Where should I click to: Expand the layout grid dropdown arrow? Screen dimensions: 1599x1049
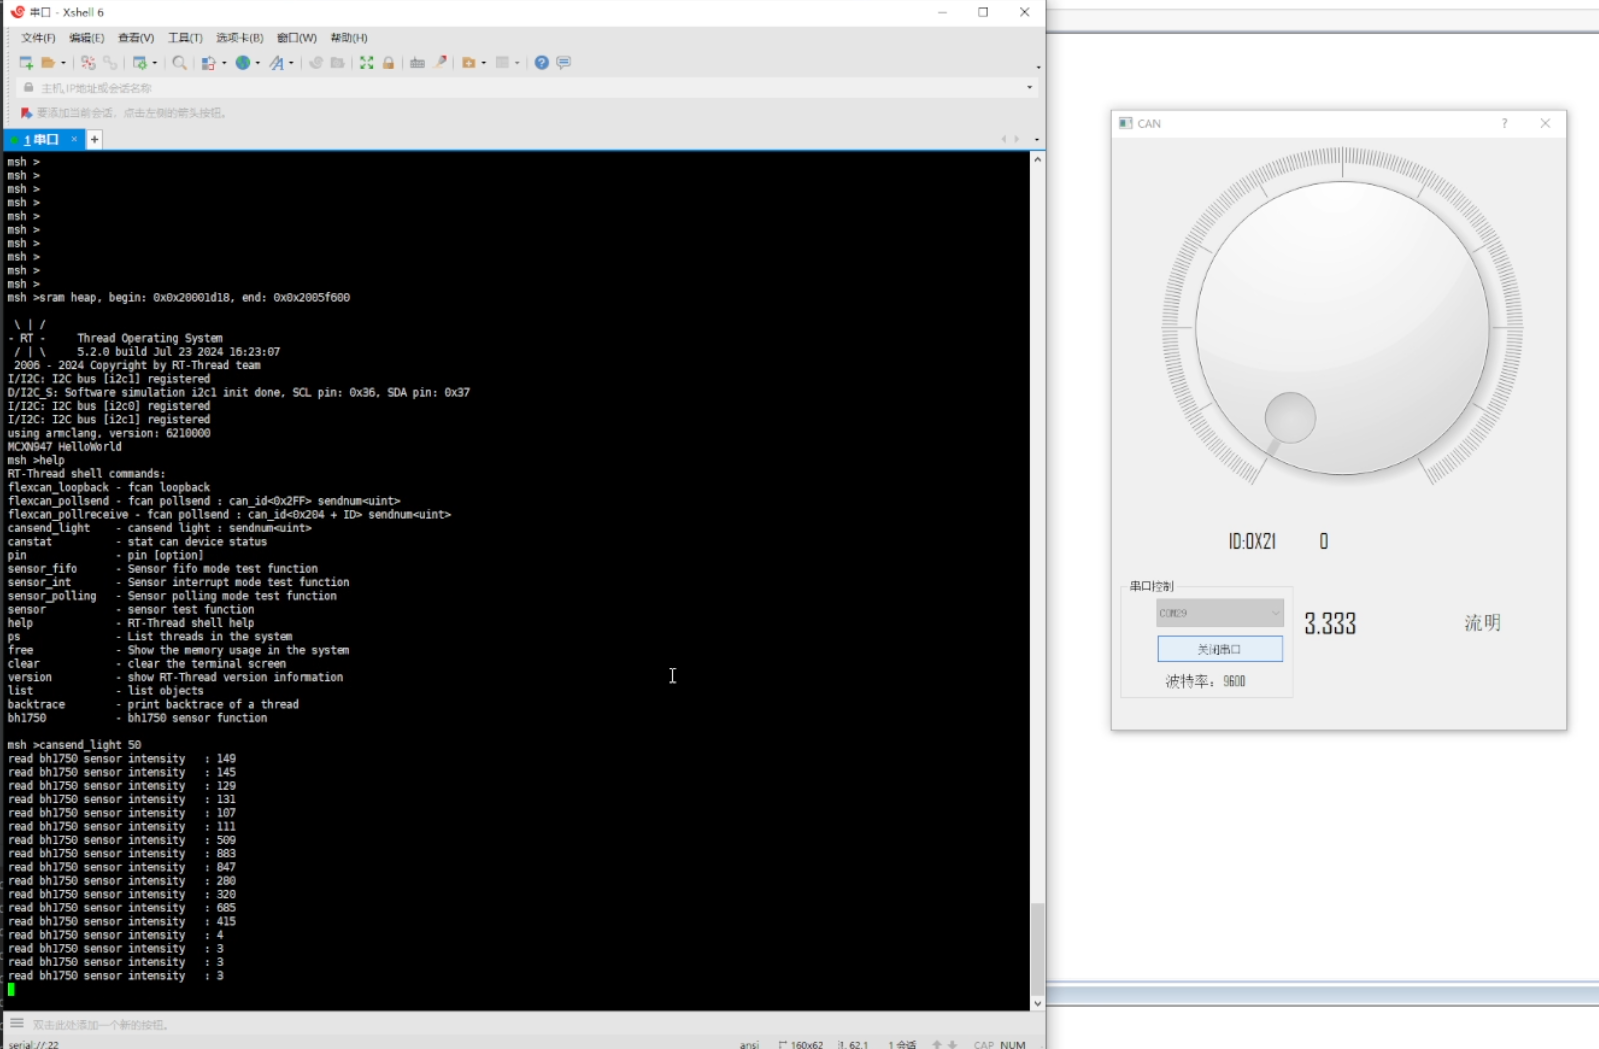point(517,63)
